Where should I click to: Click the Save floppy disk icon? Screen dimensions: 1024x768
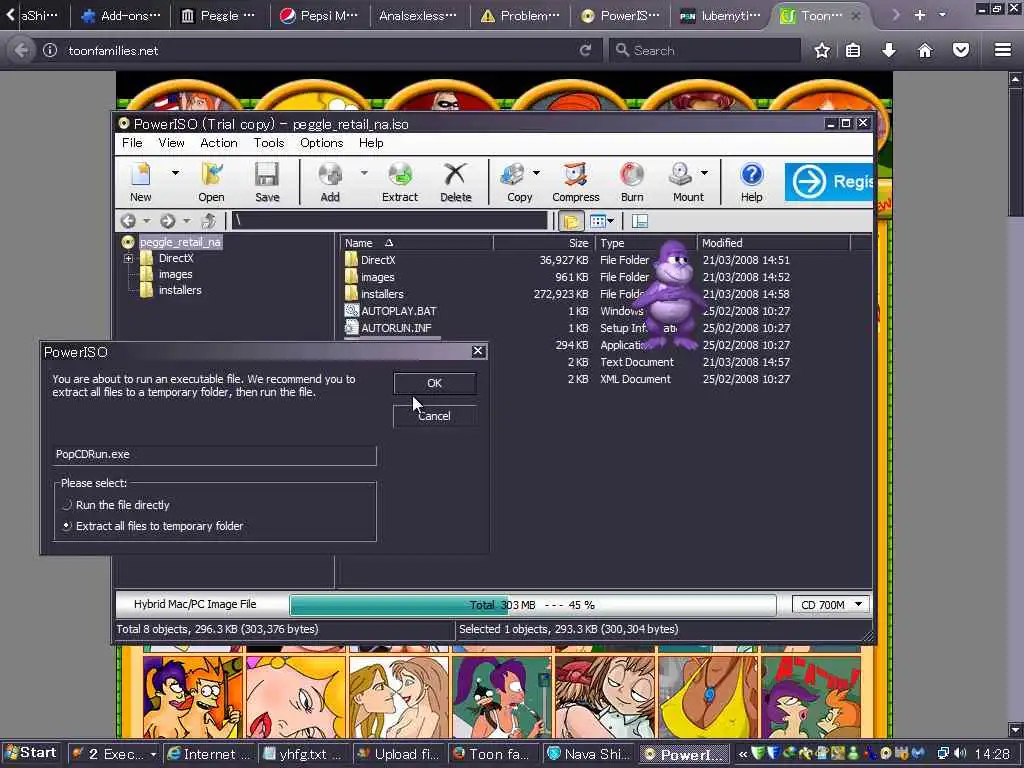[267, 182]
